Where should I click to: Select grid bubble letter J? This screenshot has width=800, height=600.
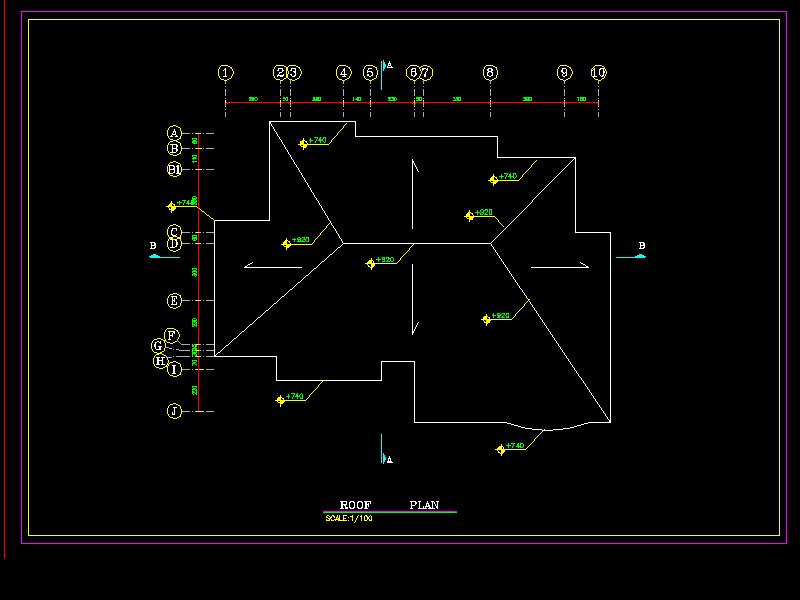(x=175, y=410)
